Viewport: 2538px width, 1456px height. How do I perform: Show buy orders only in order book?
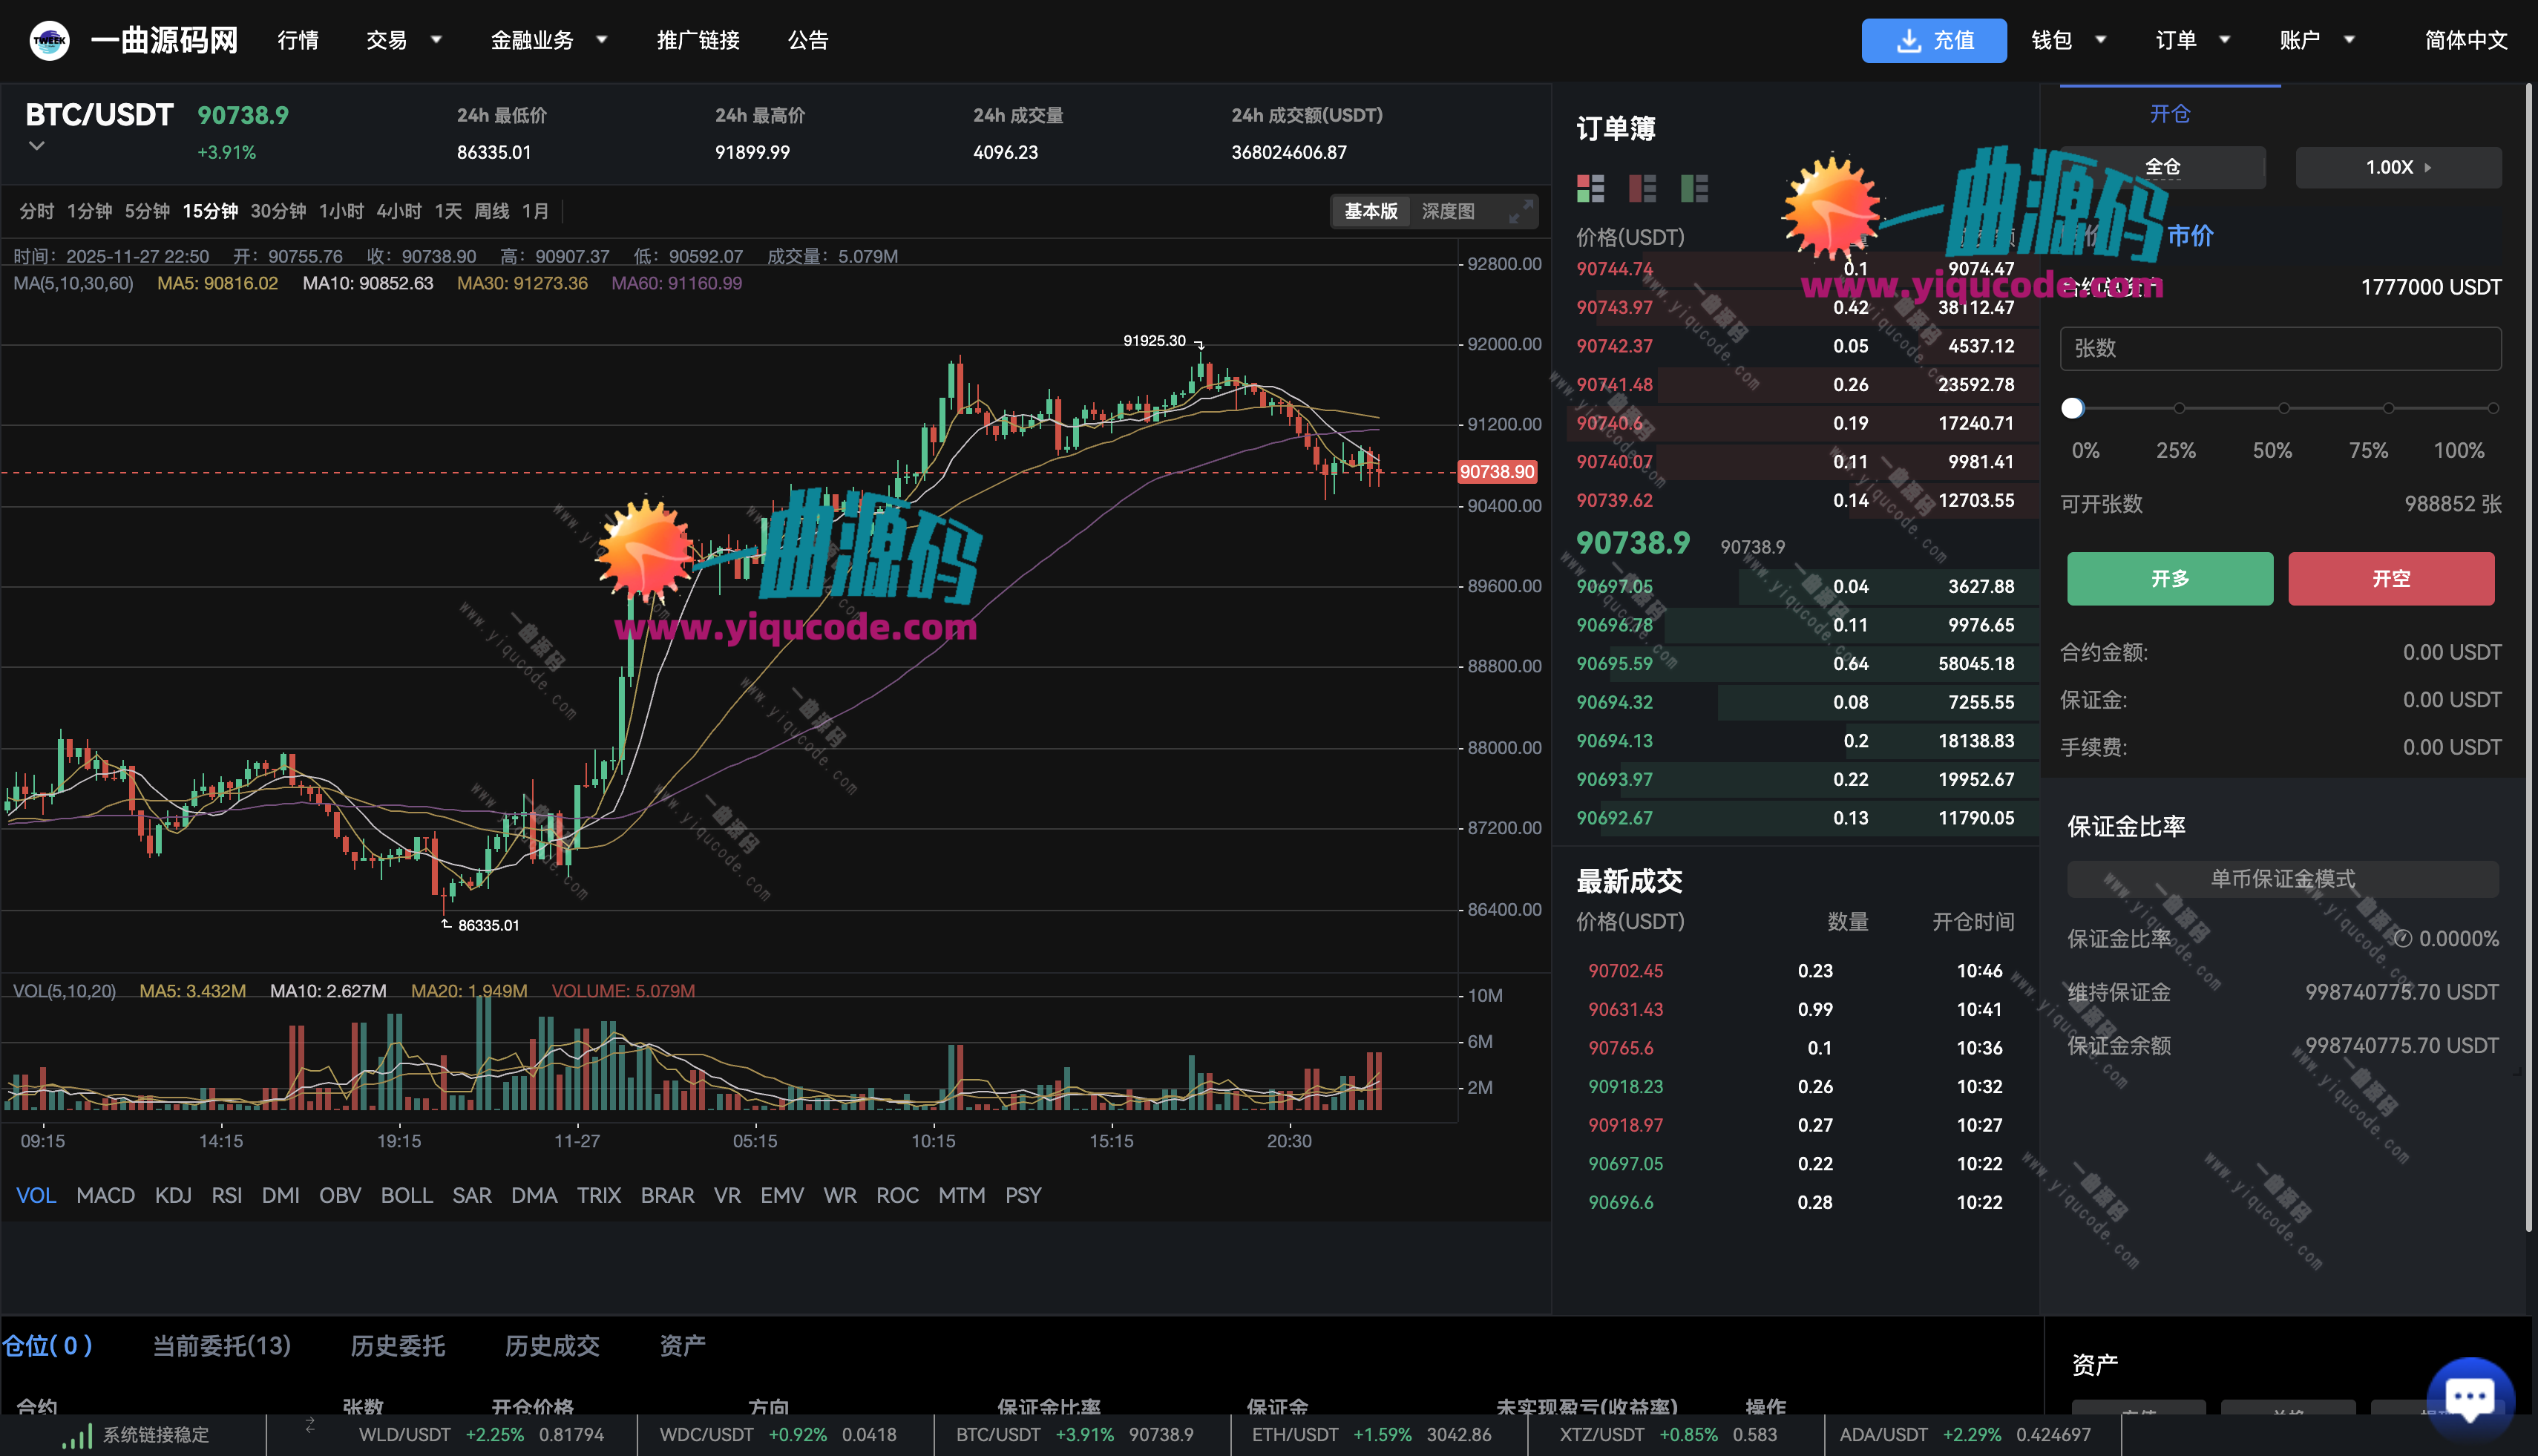coord(1694,188)
